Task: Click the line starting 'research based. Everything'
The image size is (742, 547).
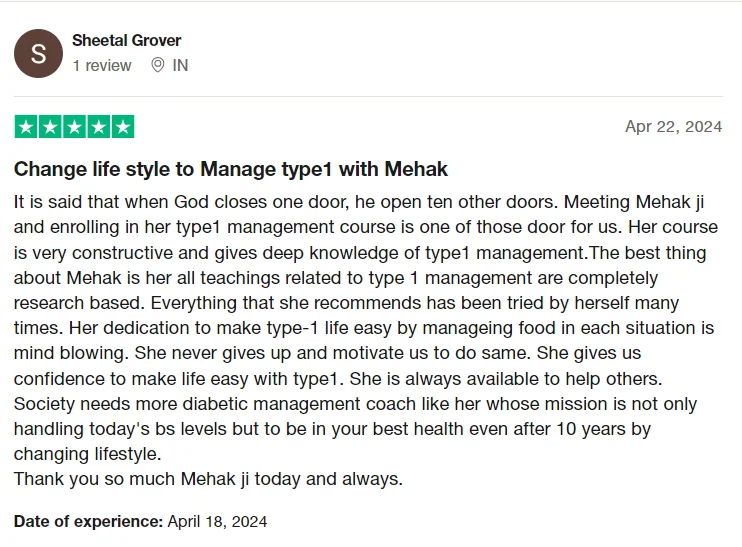Action: click(x=346, y=302)
